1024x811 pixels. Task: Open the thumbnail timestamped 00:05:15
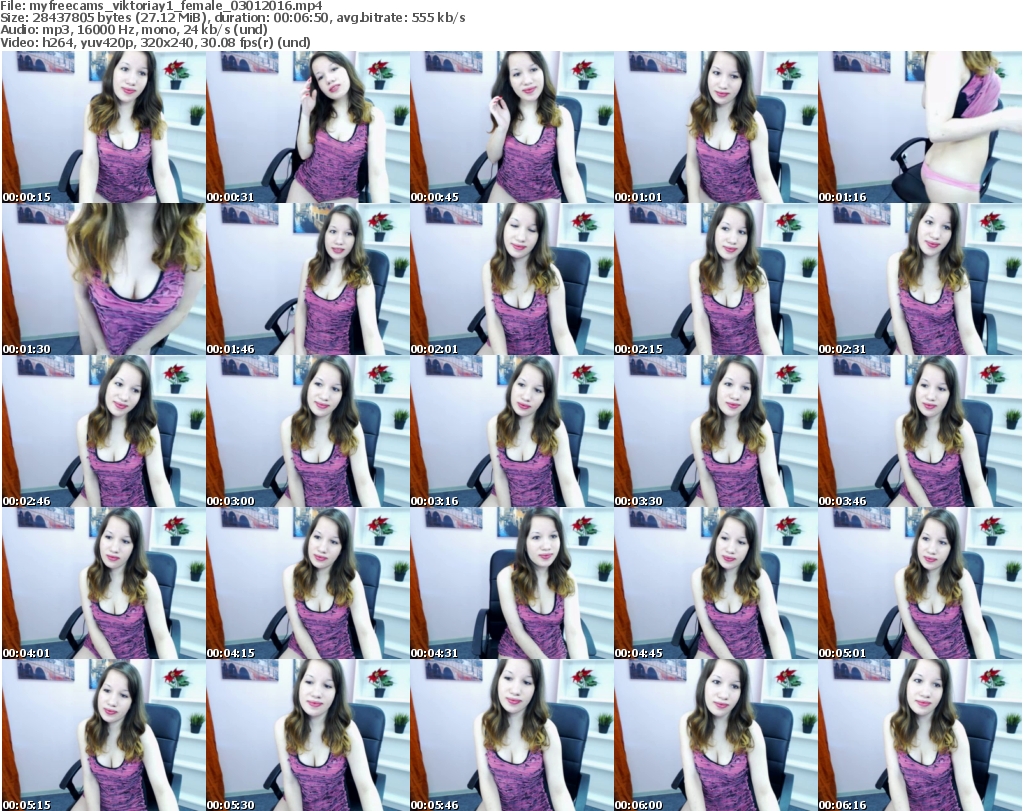(x=104, y=736)
